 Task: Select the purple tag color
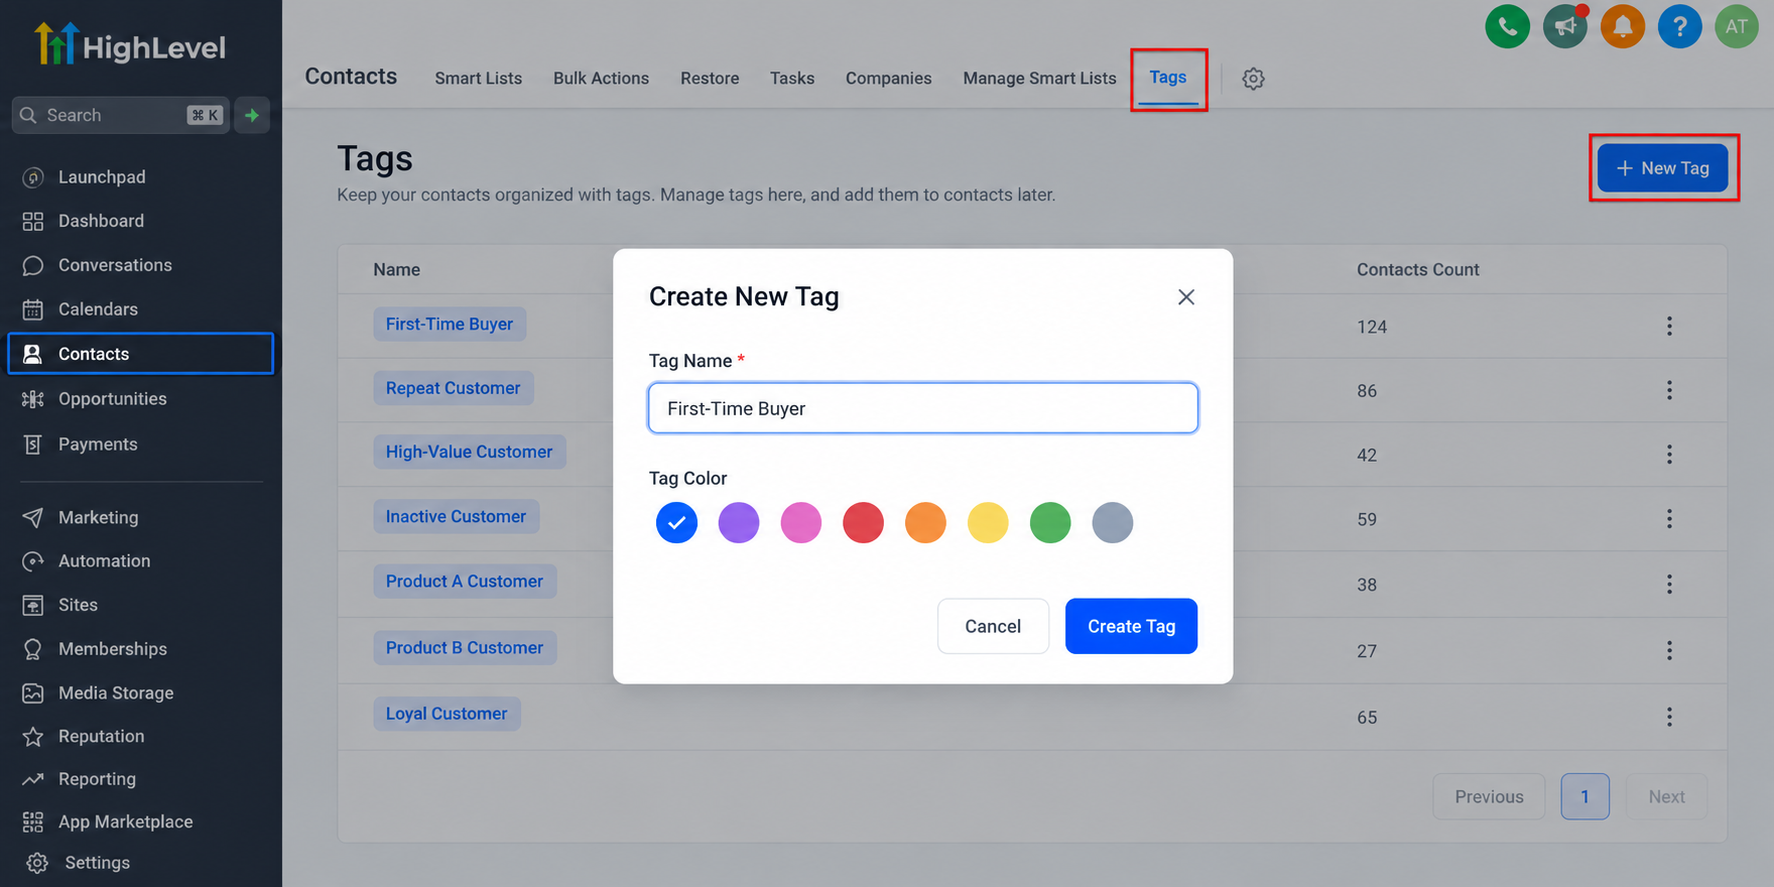point(739,522)
